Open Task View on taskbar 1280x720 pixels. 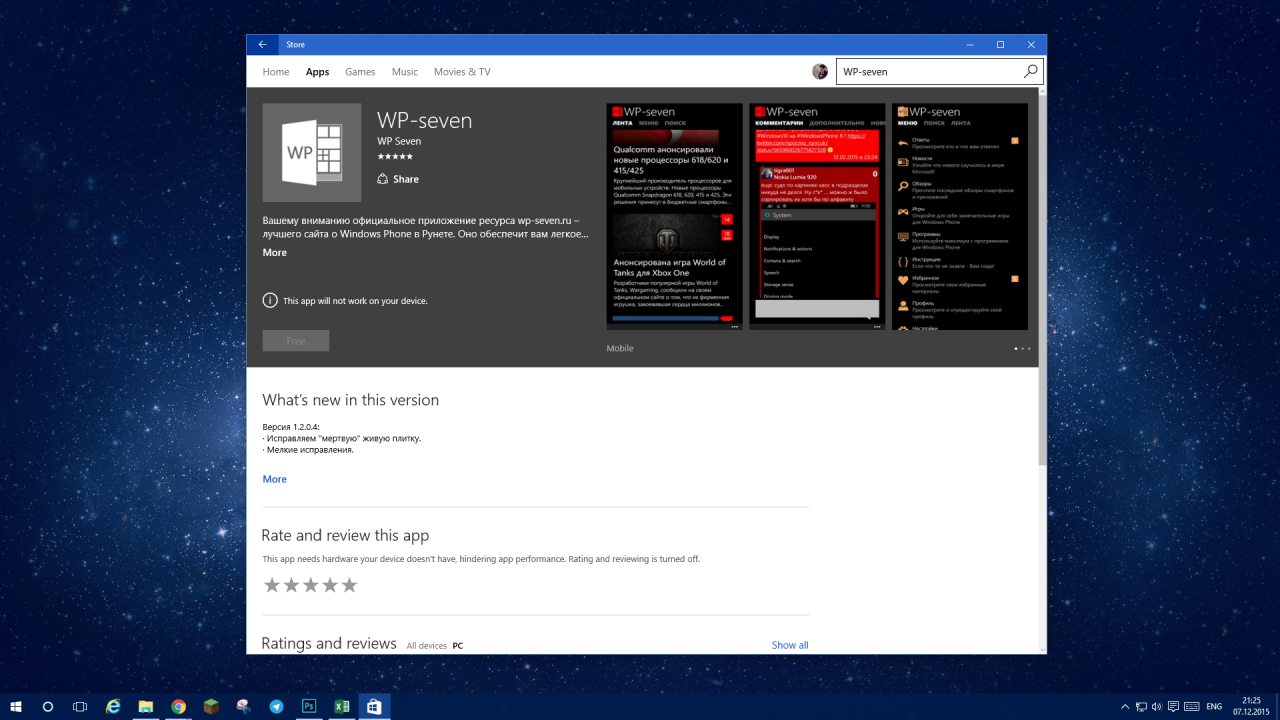pos(80,707)
